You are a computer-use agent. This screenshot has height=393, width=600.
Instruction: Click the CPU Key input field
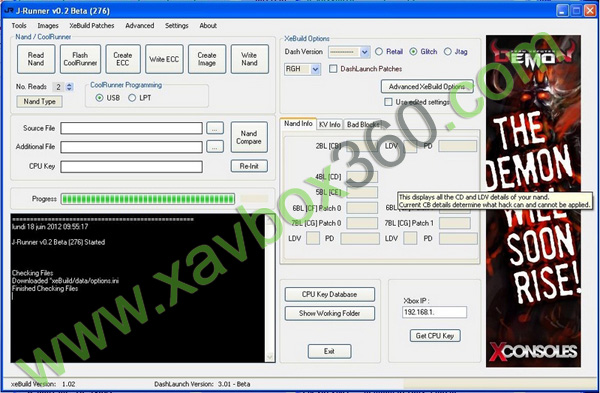click(131, 166)
